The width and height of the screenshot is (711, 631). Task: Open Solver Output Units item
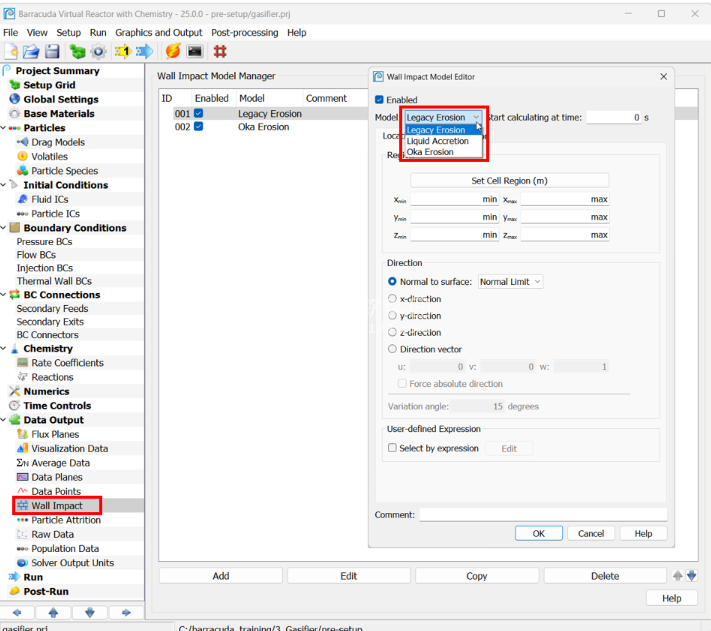pos(72,563)
